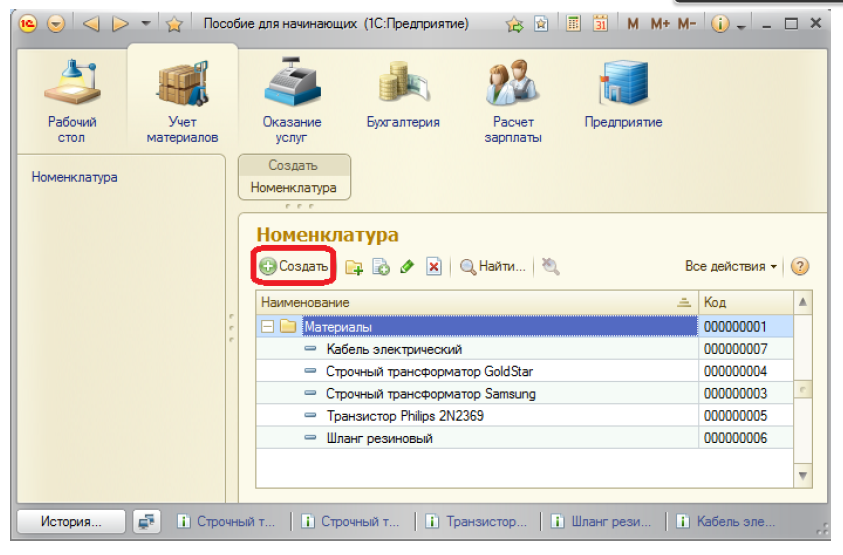Viewport: 843px width, 555px height.
Task: Click the M+ memory add button
Action: (660, 24)
